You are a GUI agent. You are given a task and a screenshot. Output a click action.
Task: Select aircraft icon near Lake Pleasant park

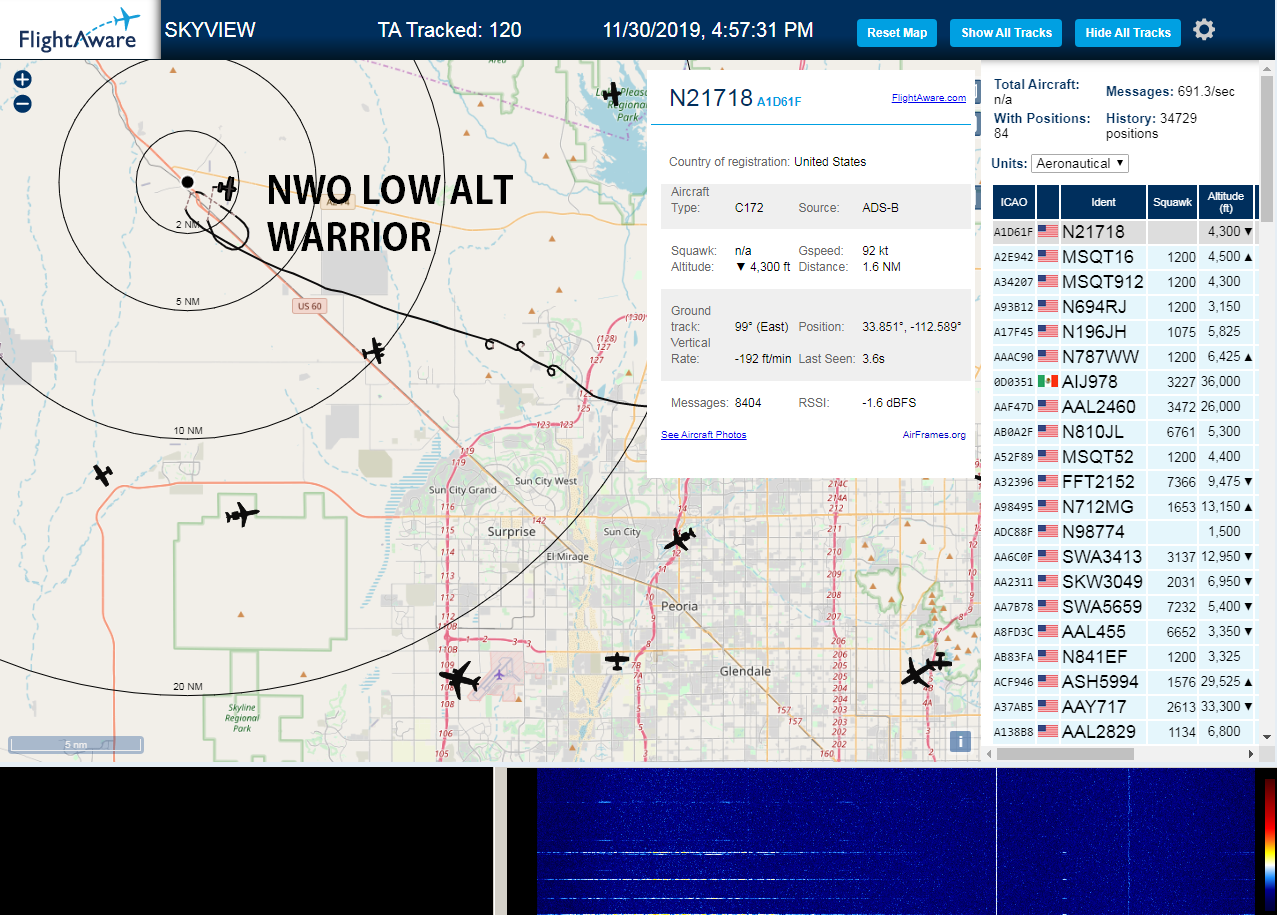(x=612, y=93)
